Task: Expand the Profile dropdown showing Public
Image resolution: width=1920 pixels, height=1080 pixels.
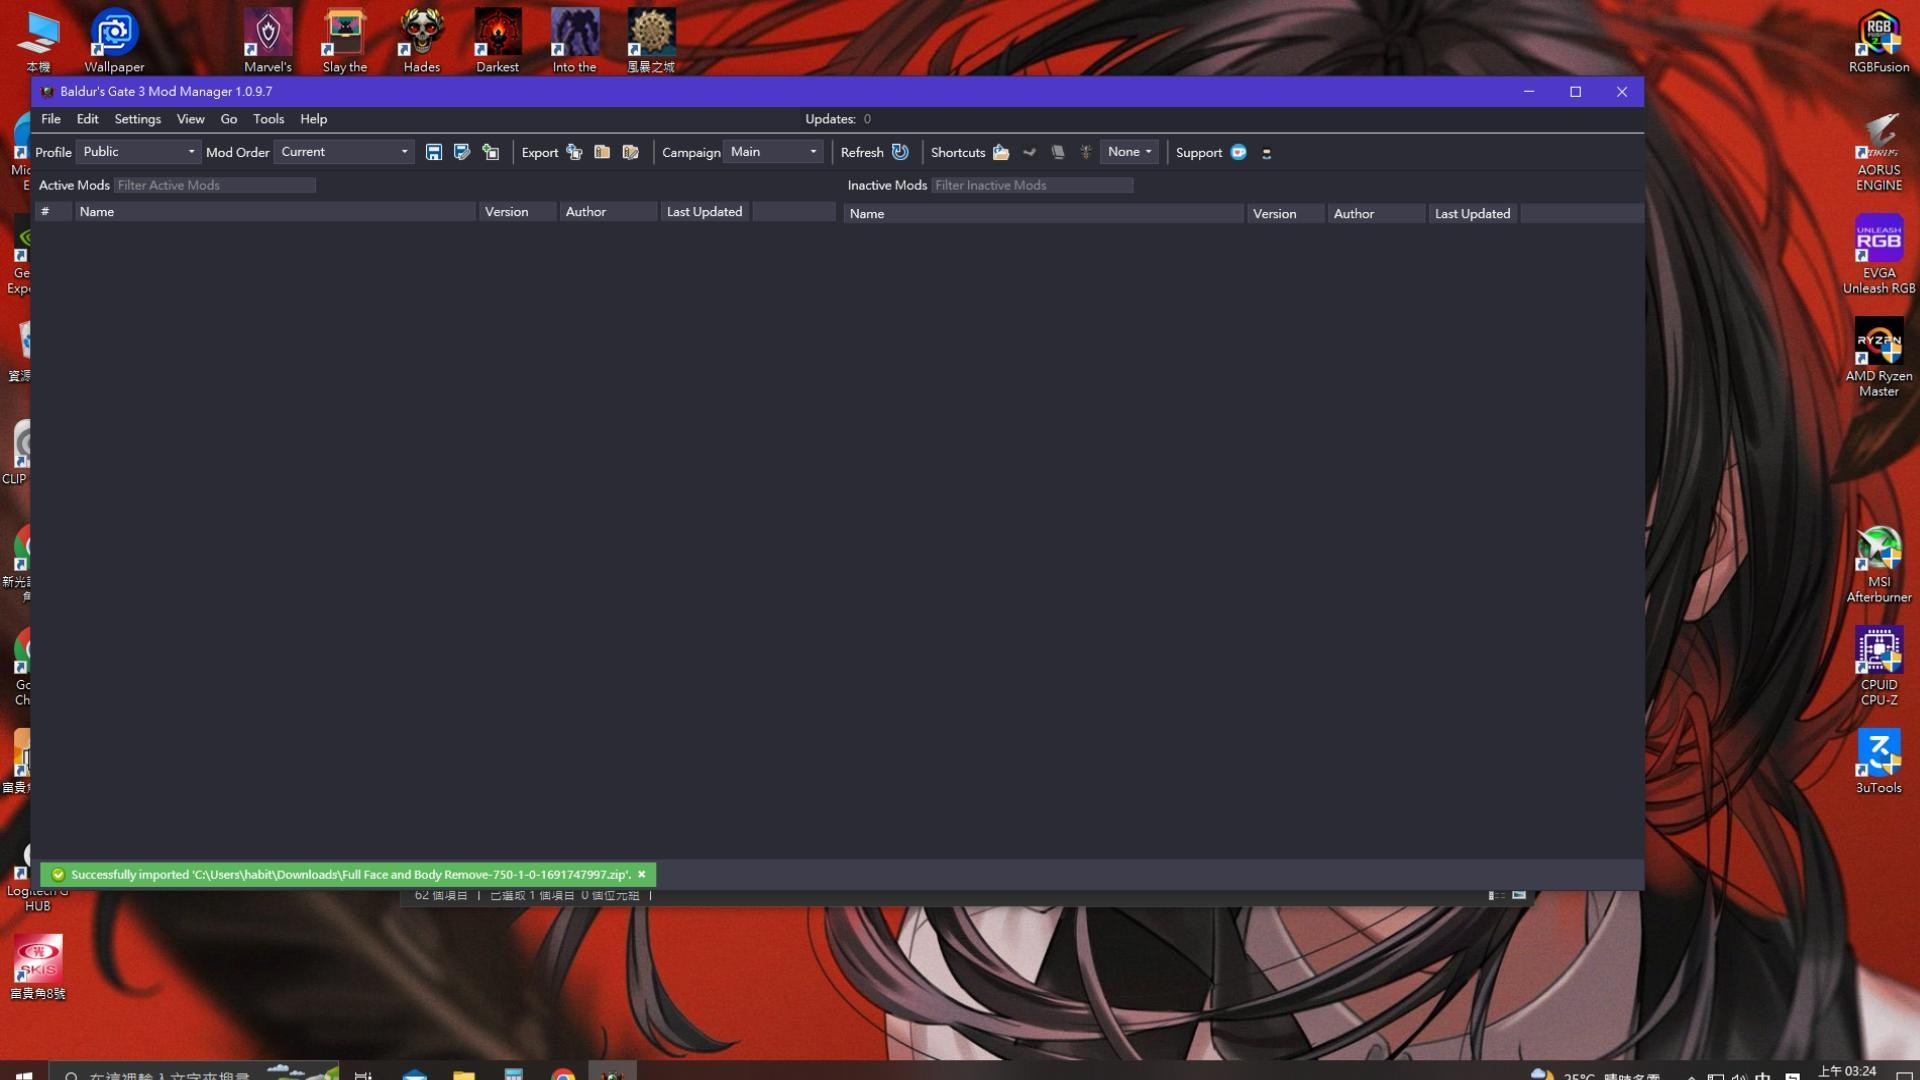Action: [138, 152]
